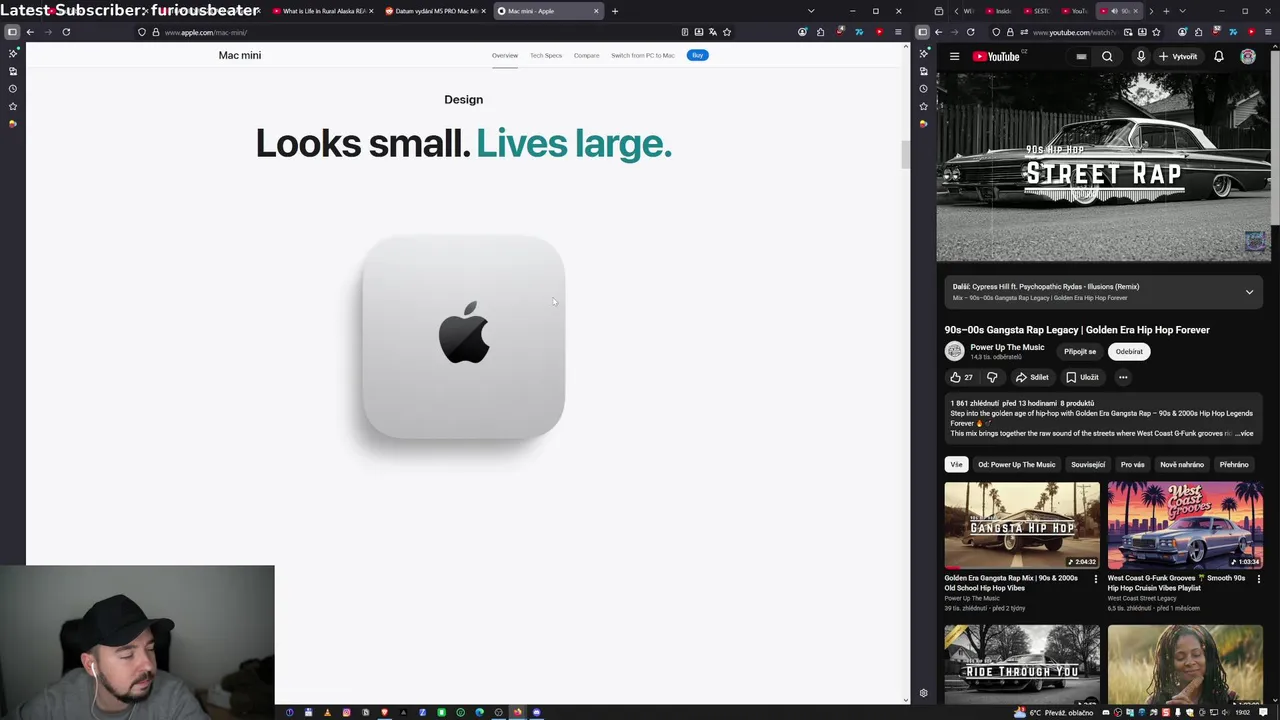Open extensions icon in Apple browser toolbar
This screenshot has width=1280, height=720.
click(x=821, y=32)
